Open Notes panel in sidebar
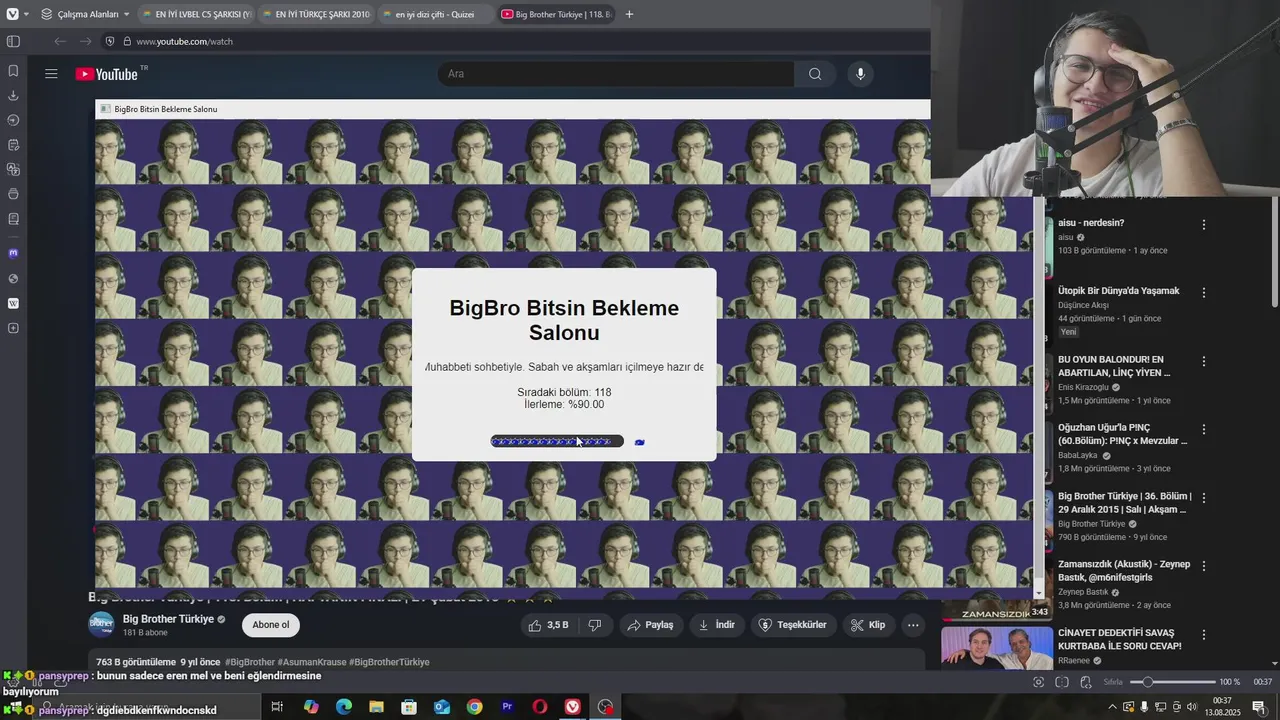This screenshot has height=720, width=1280. point(13,145)
